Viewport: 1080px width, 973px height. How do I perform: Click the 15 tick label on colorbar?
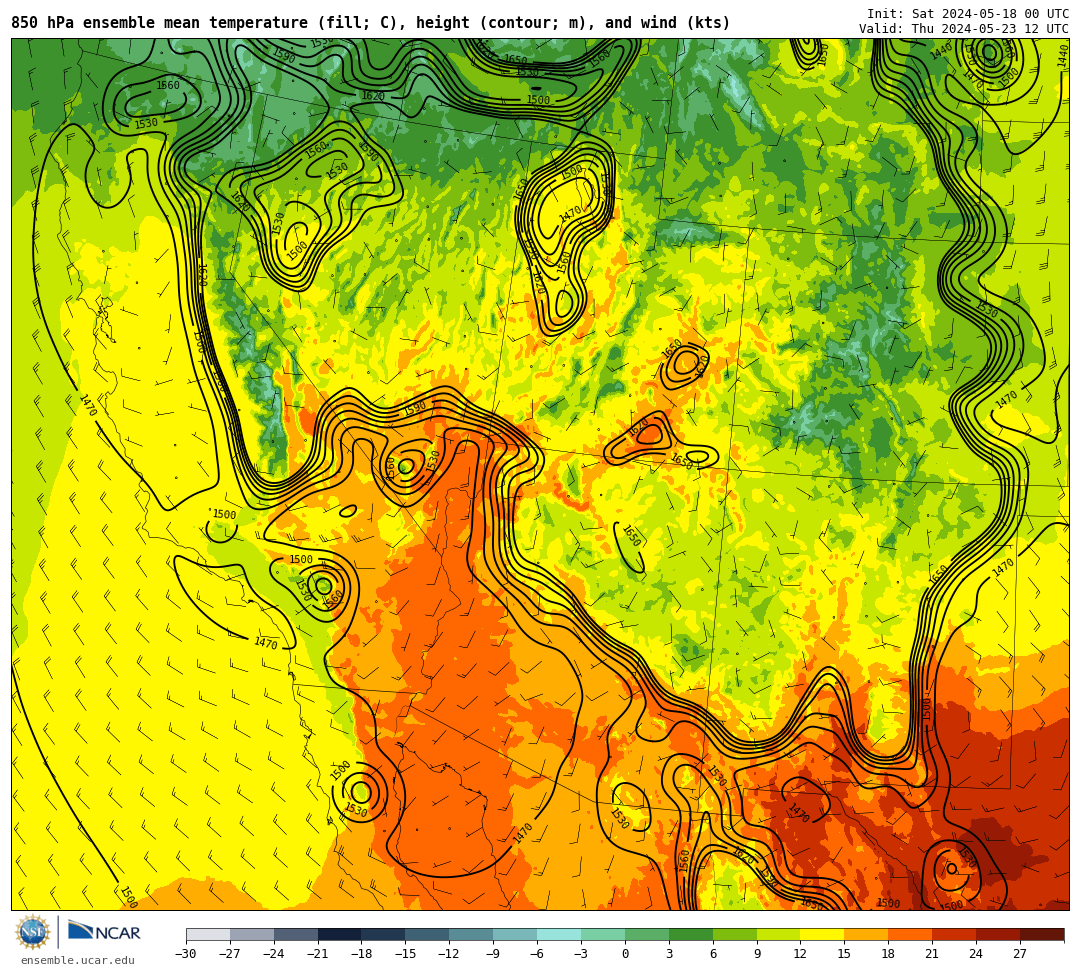coord(844,954)
